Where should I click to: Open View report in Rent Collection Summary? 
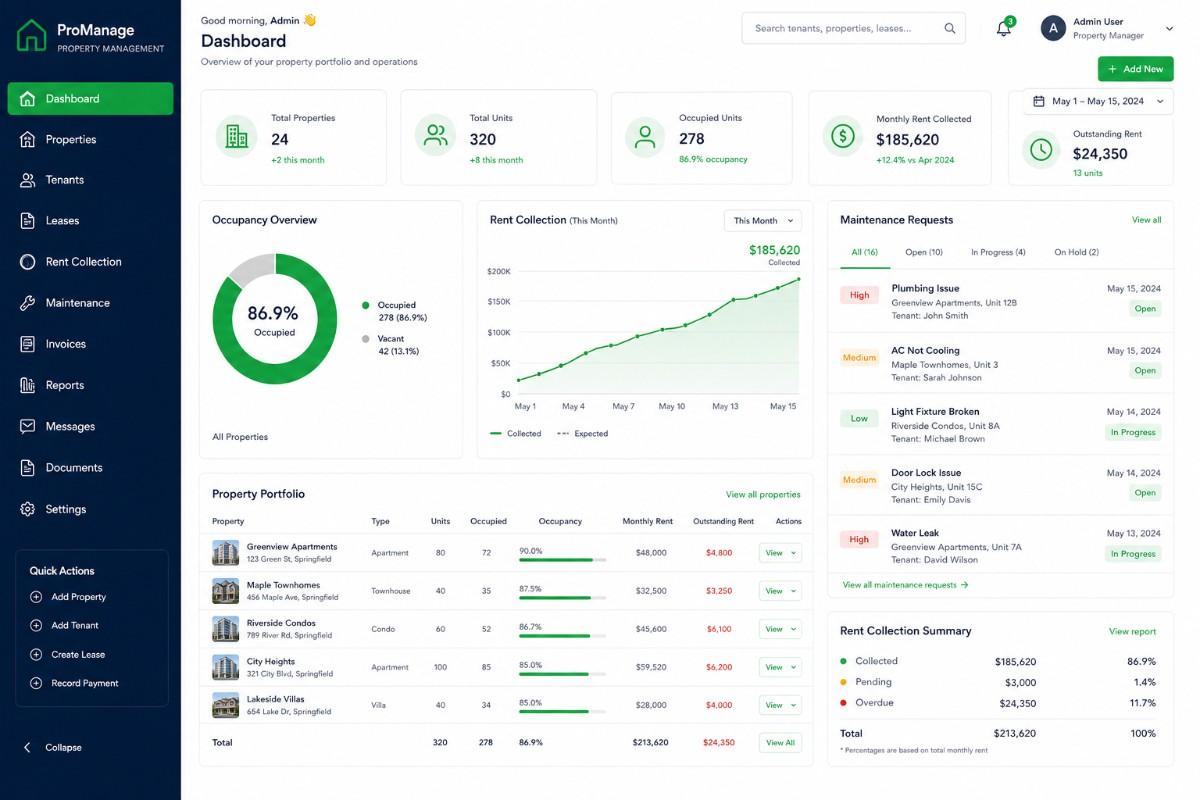[1132, 632]
